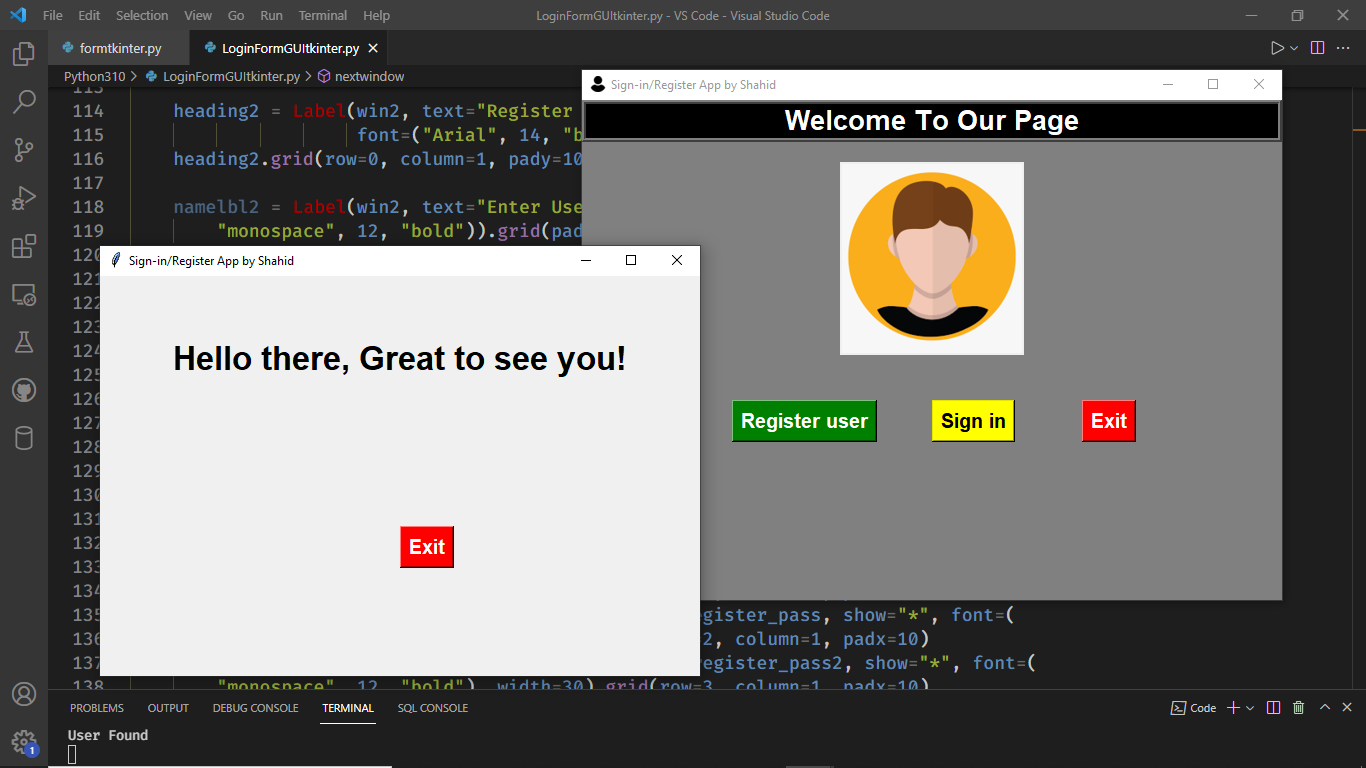Open the Source Control view
The height and width of the screenshot is (768, 1366).
24,149
